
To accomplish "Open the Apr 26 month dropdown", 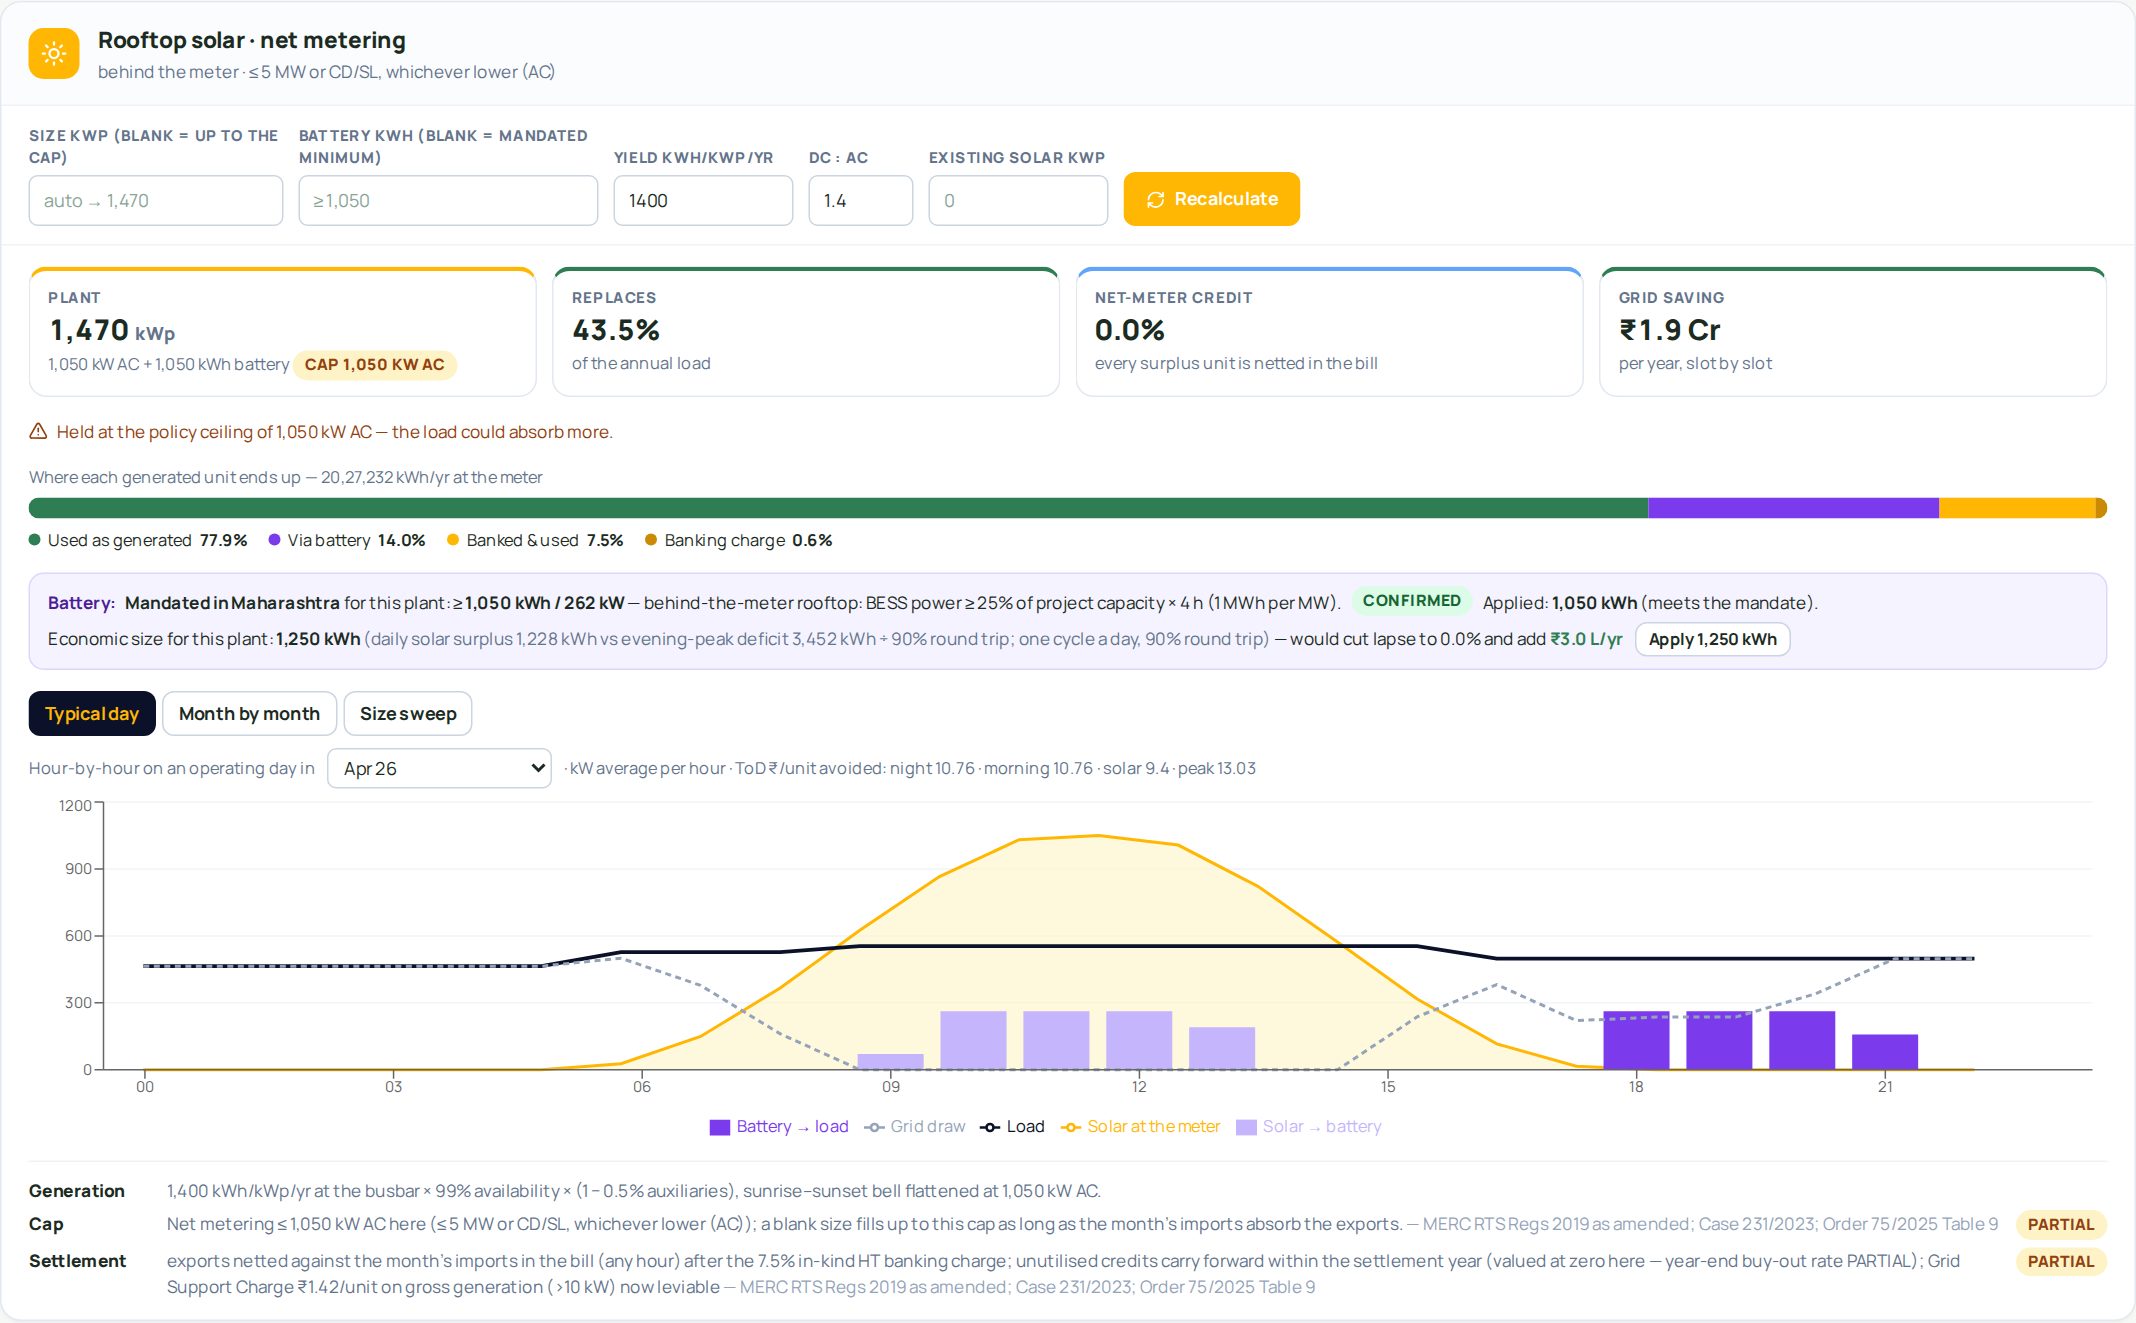I will (439, 768).
